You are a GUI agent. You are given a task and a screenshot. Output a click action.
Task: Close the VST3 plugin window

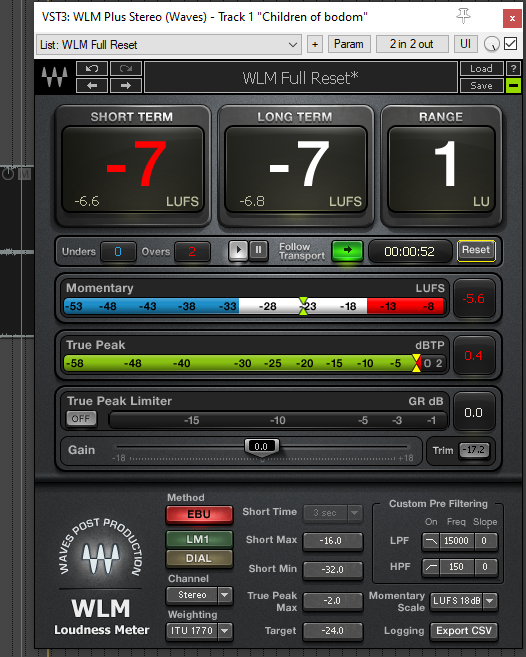(x=512, y=18)
